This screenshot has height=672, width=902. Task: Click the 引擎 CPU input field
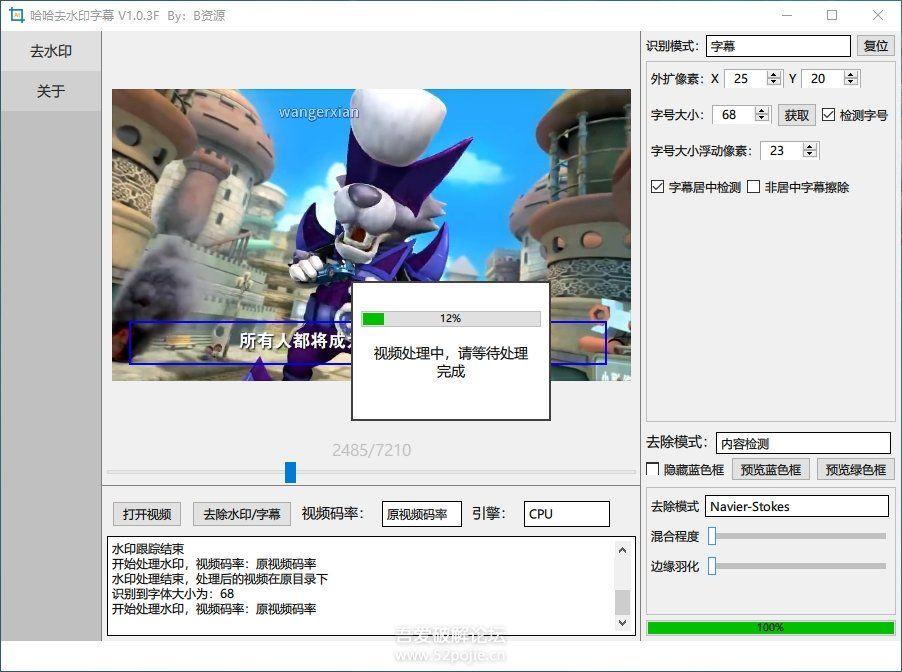pos(566,513)
